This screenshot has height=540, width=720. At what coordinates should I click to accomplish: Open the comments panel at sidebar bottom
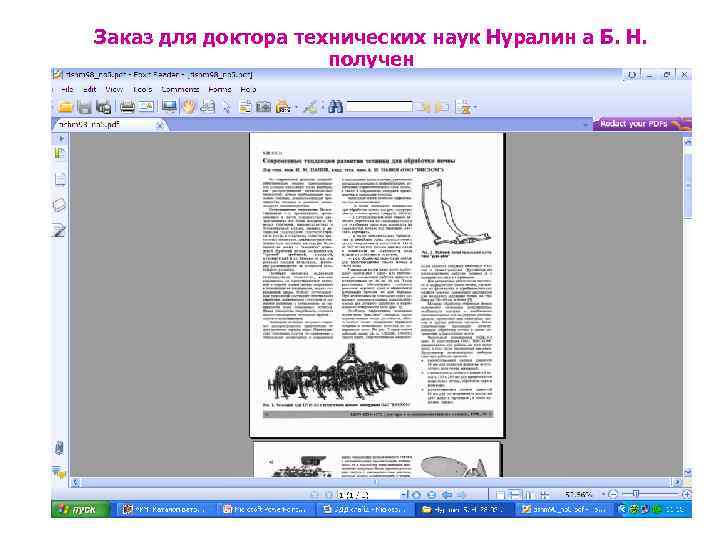click(x=59, y=471)
